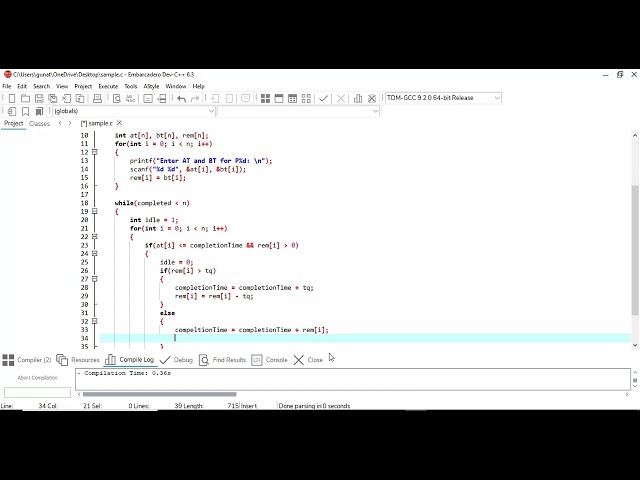The height and width of the screenshot is (480, 640).
Task: Click the Indent toolbar icon
Action: [x=215, y=98]
